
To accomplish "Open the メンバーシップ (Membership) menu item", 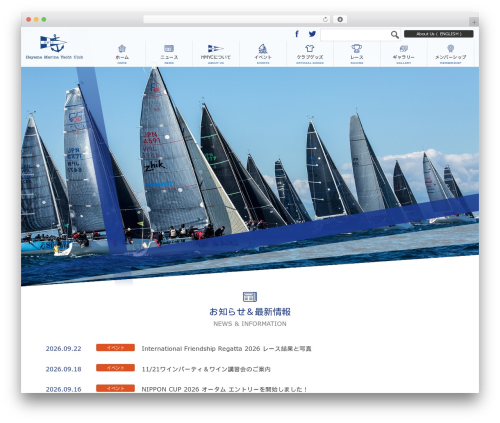I will [x=451, y=54].
